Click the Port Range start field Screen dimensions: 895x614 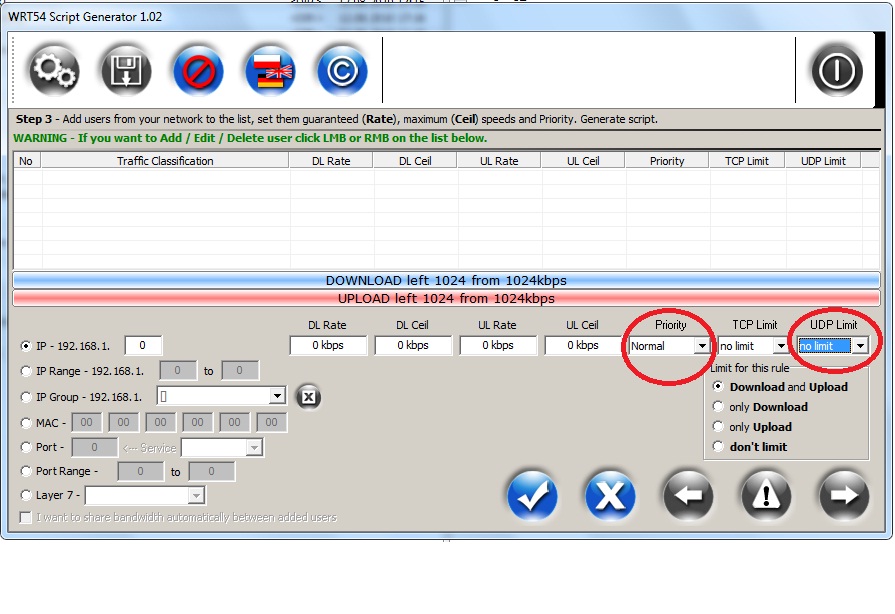click(x=140, y=471)
